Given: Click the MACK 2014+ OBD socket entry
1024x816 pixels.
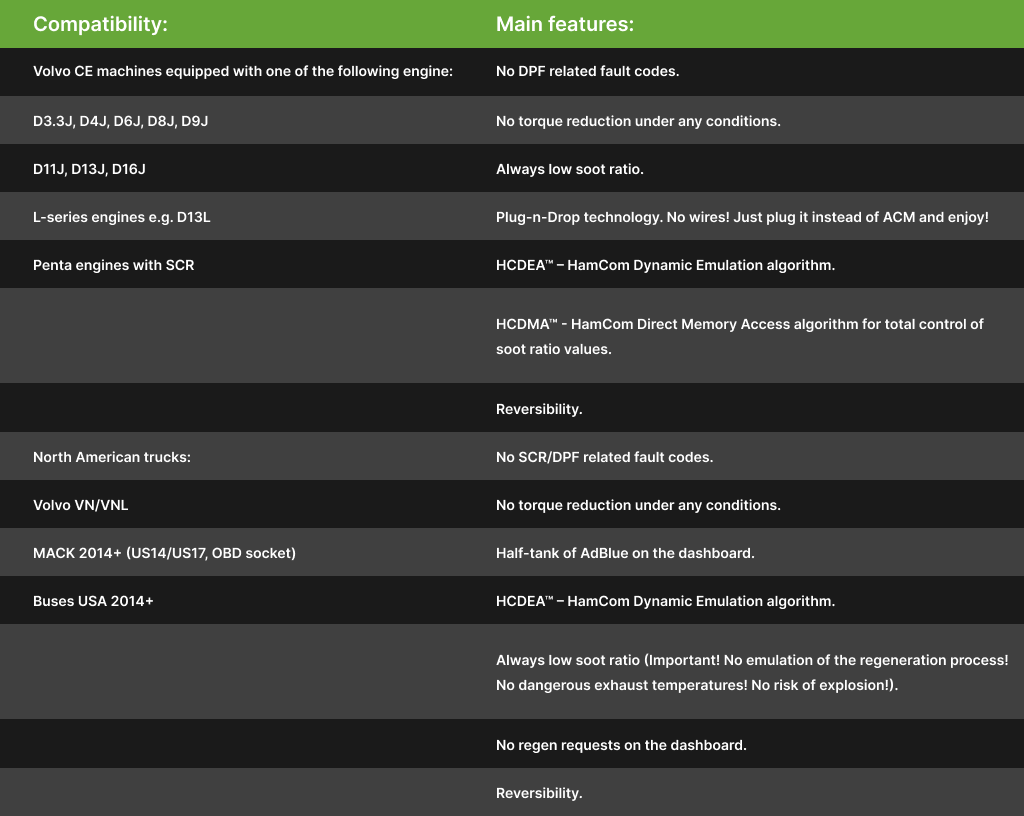Looking at the screenshot, I should point(164,553).
